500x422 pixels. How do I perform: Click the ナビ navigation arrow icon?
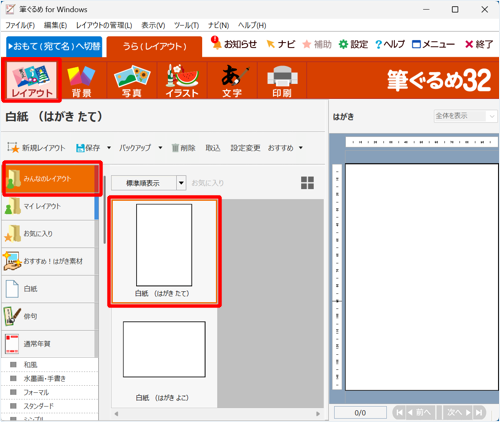point(270,44)
